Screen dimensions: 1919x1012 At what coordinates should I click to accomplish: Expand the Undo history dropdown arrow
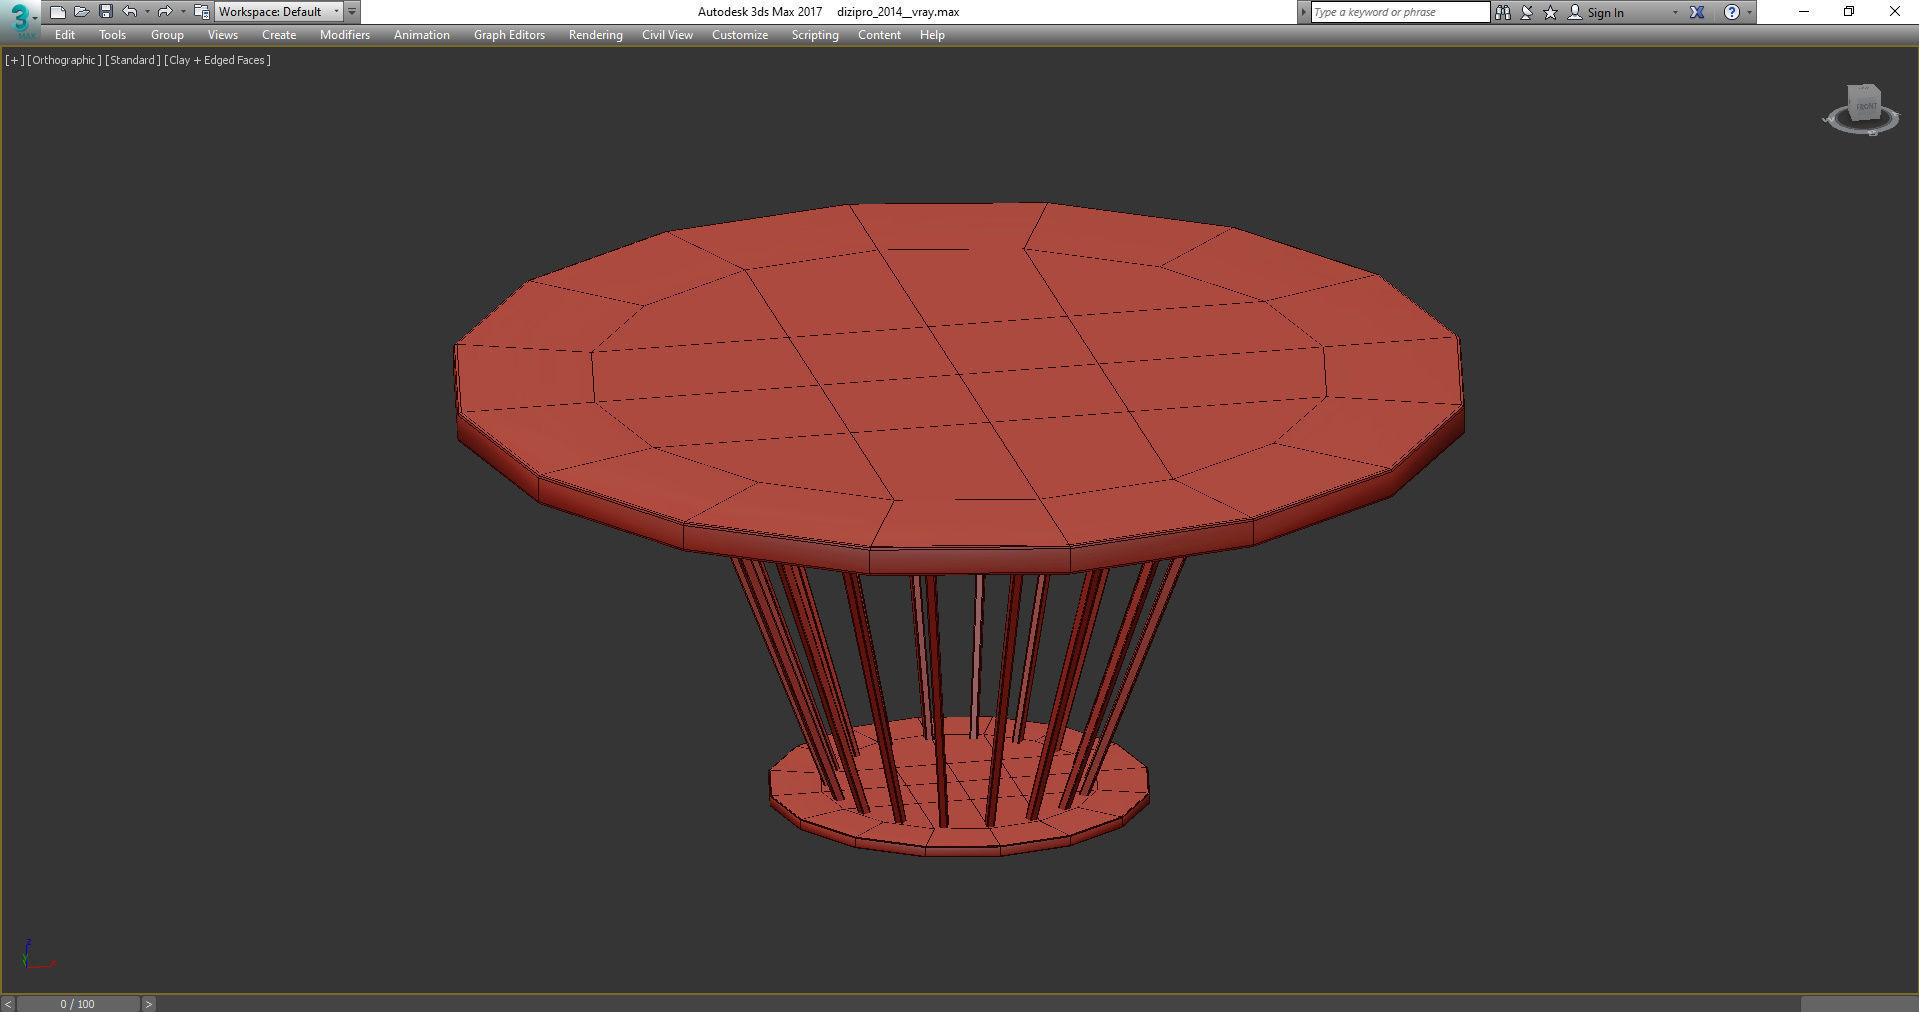point(147,12)
